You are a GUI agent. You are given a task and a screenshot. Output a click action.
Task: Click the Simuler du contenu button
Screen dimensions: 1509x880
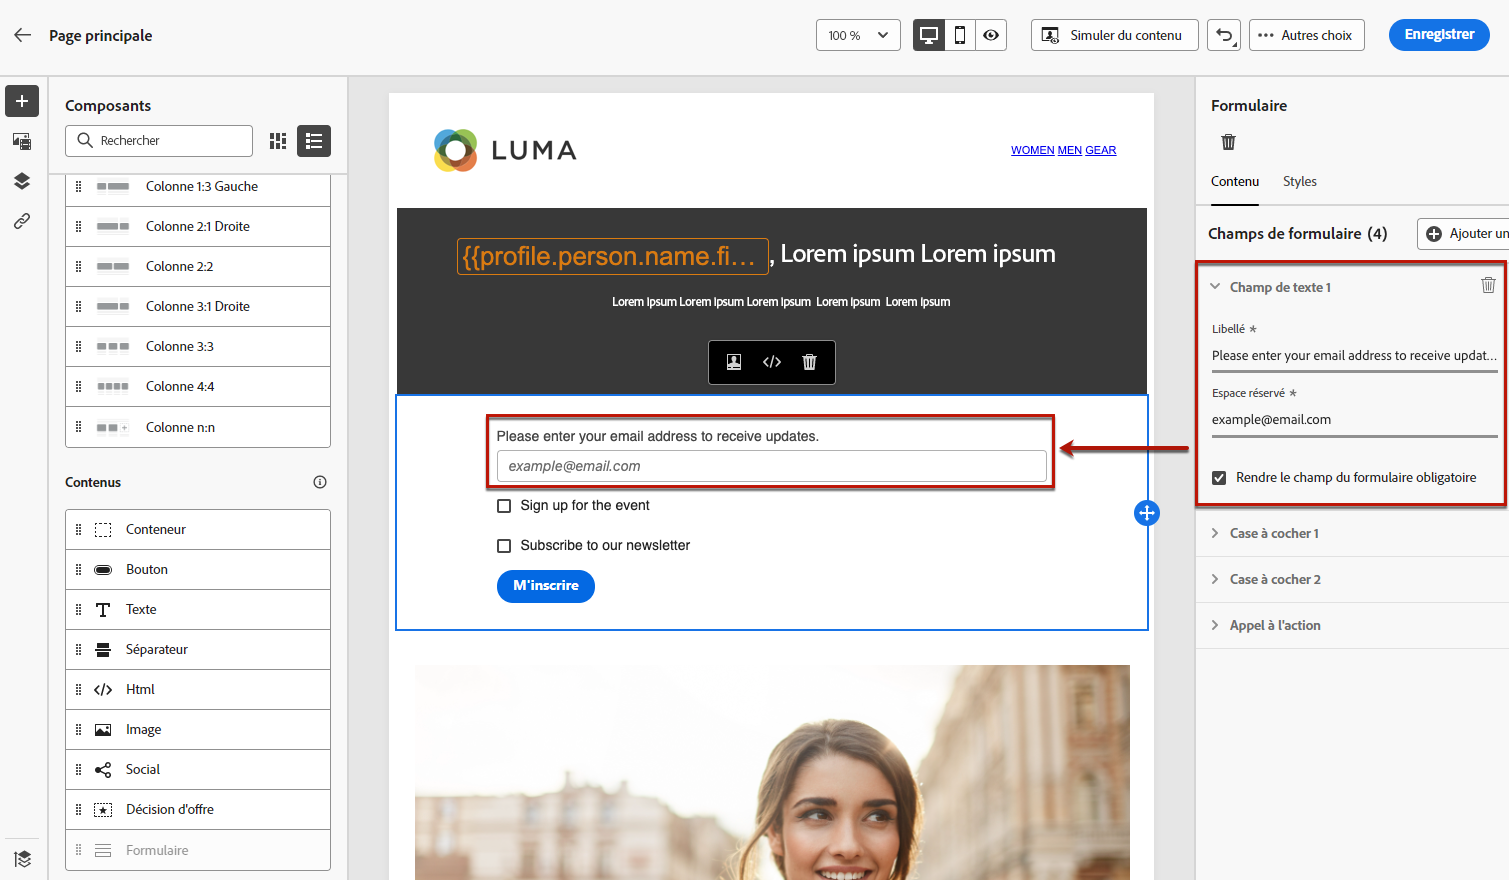(1114, 35)
